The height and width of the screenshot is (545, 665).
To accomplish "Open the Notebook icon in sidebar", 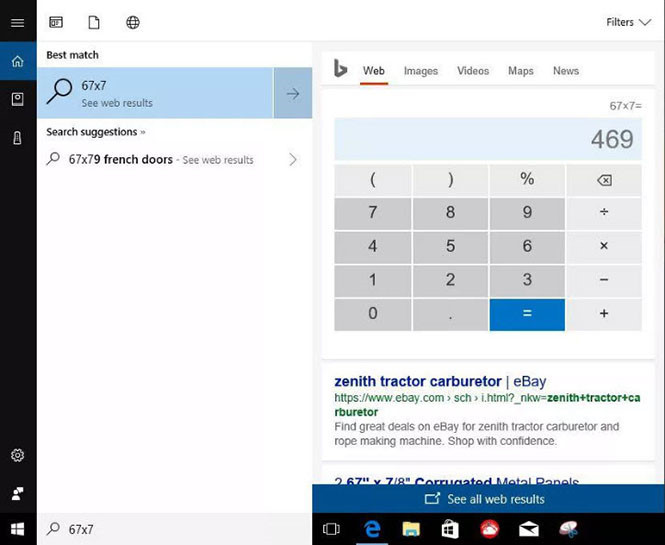I will (x=17, y=100).
